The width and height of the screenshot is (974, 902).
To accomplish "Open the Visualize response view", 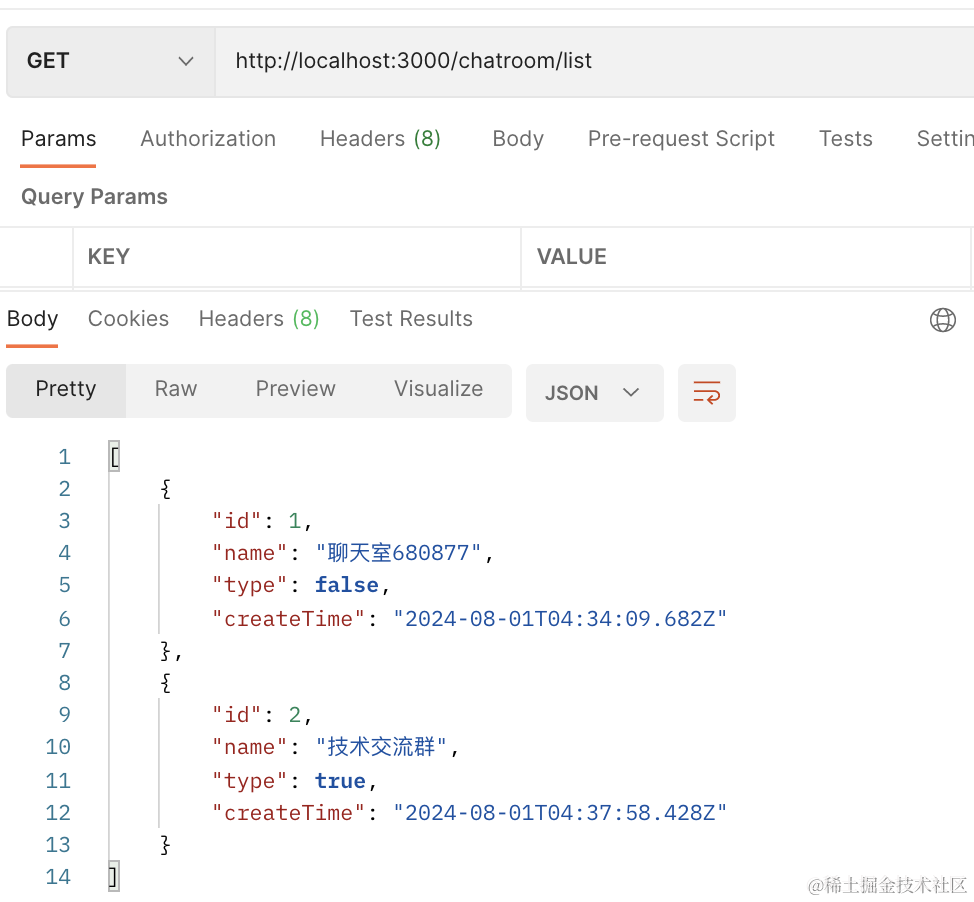I will (438, 389).
